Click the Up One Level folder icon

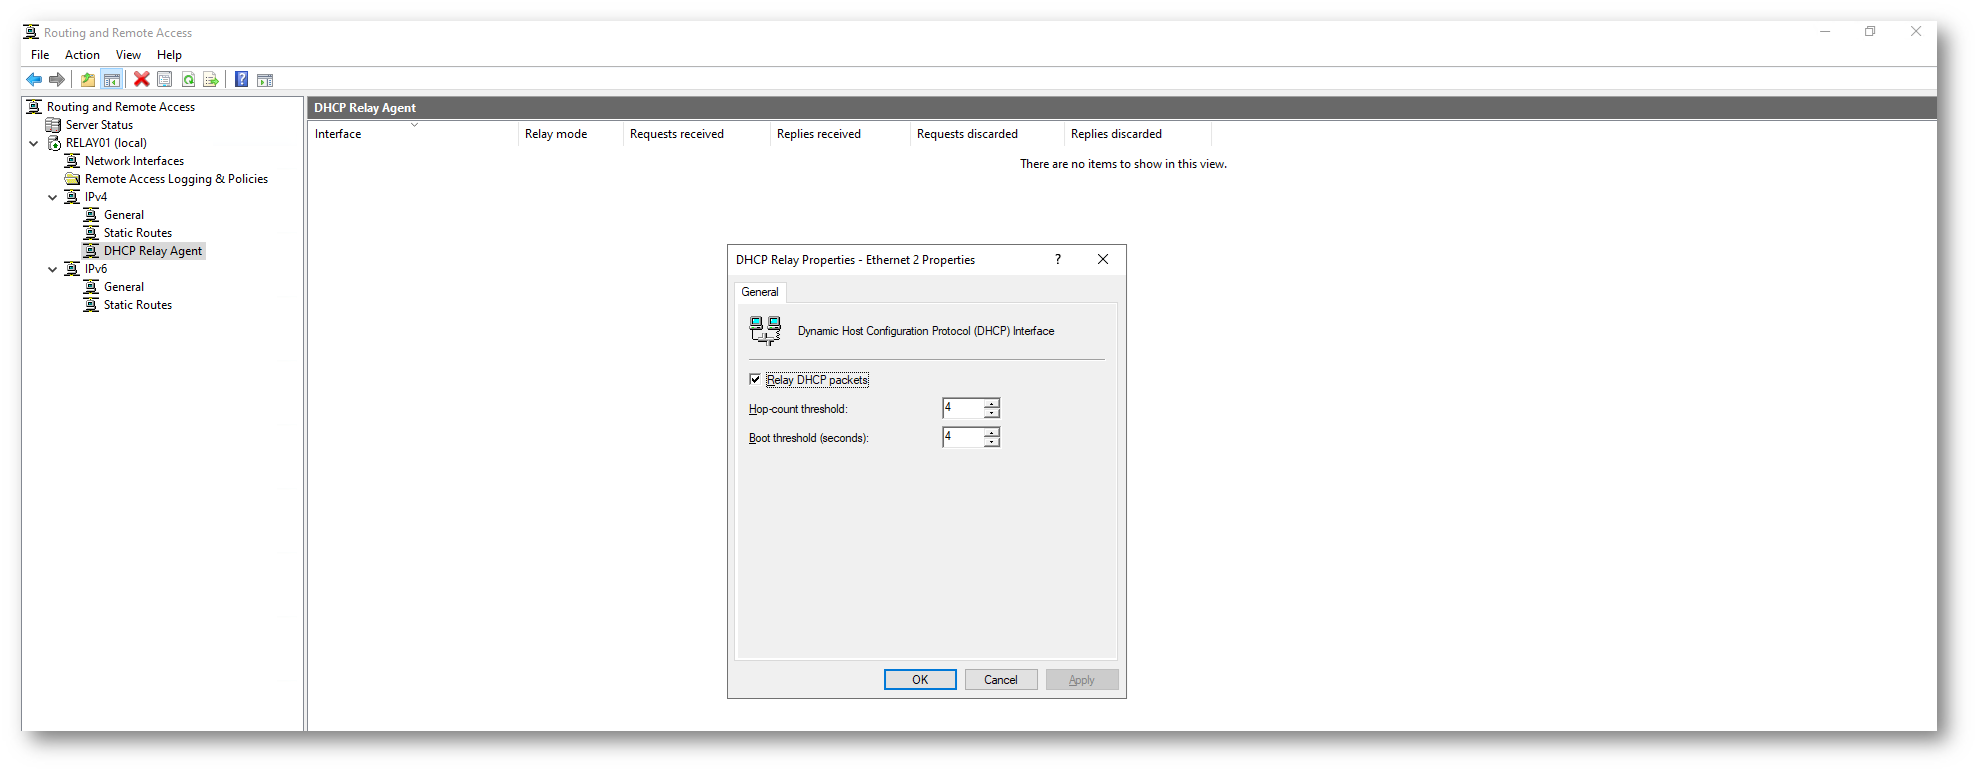click(x=88, y=80)
